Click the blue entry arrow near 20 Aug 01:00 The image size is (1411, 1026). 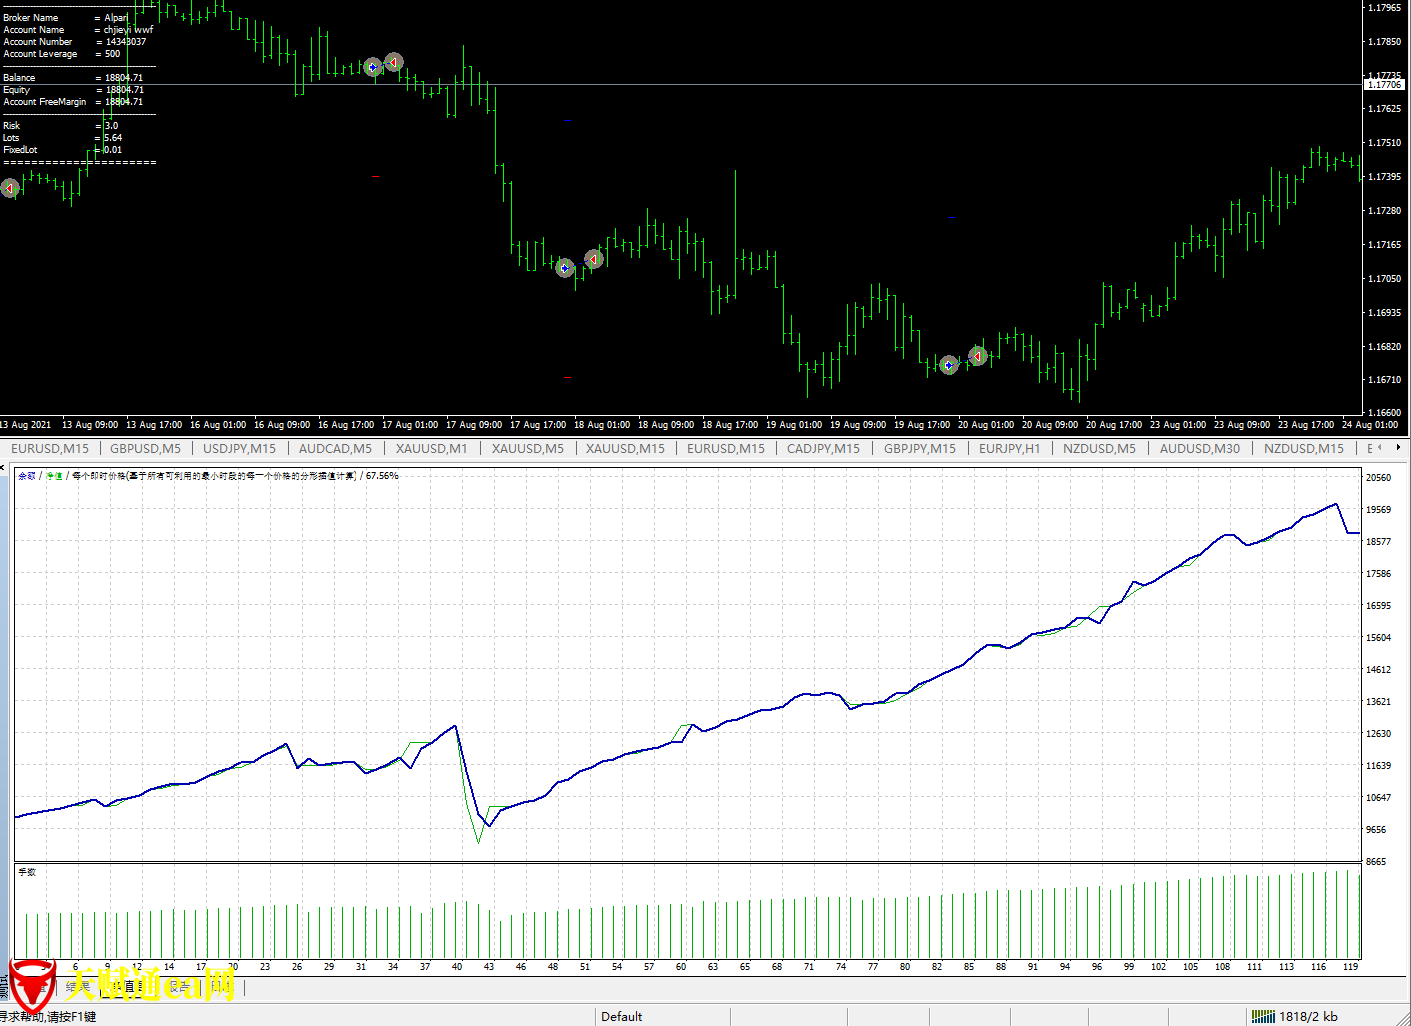(x=949, y=365)
